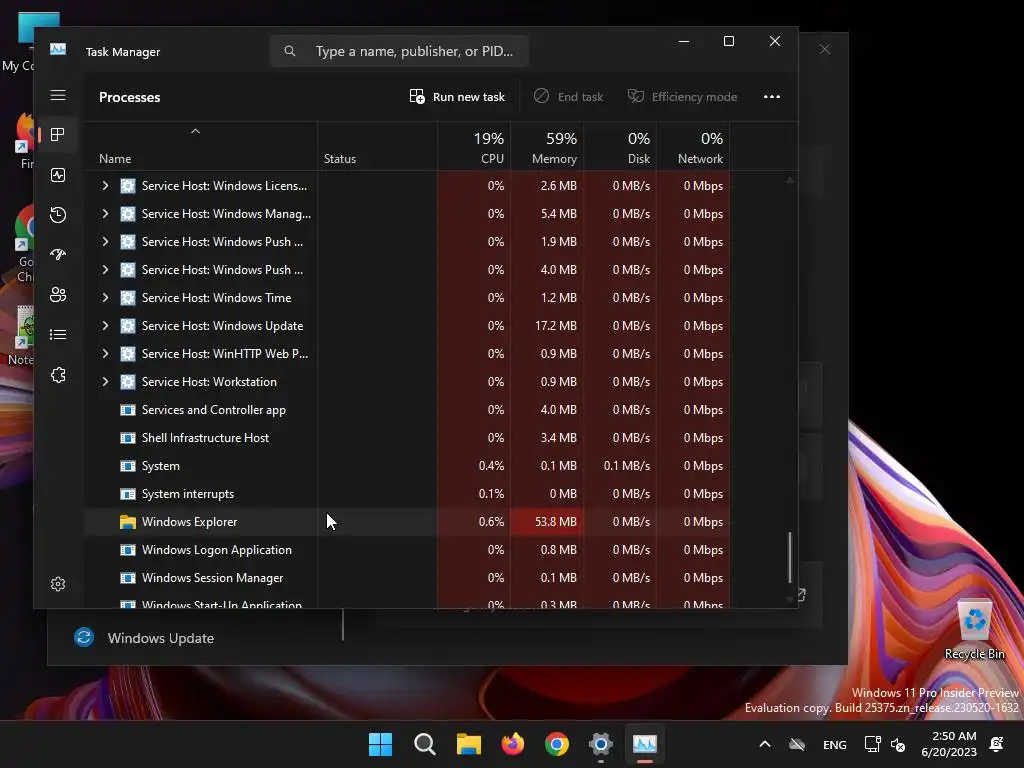Switch to Settings app on taskbar
The image size is (1024, 768).
601,744
